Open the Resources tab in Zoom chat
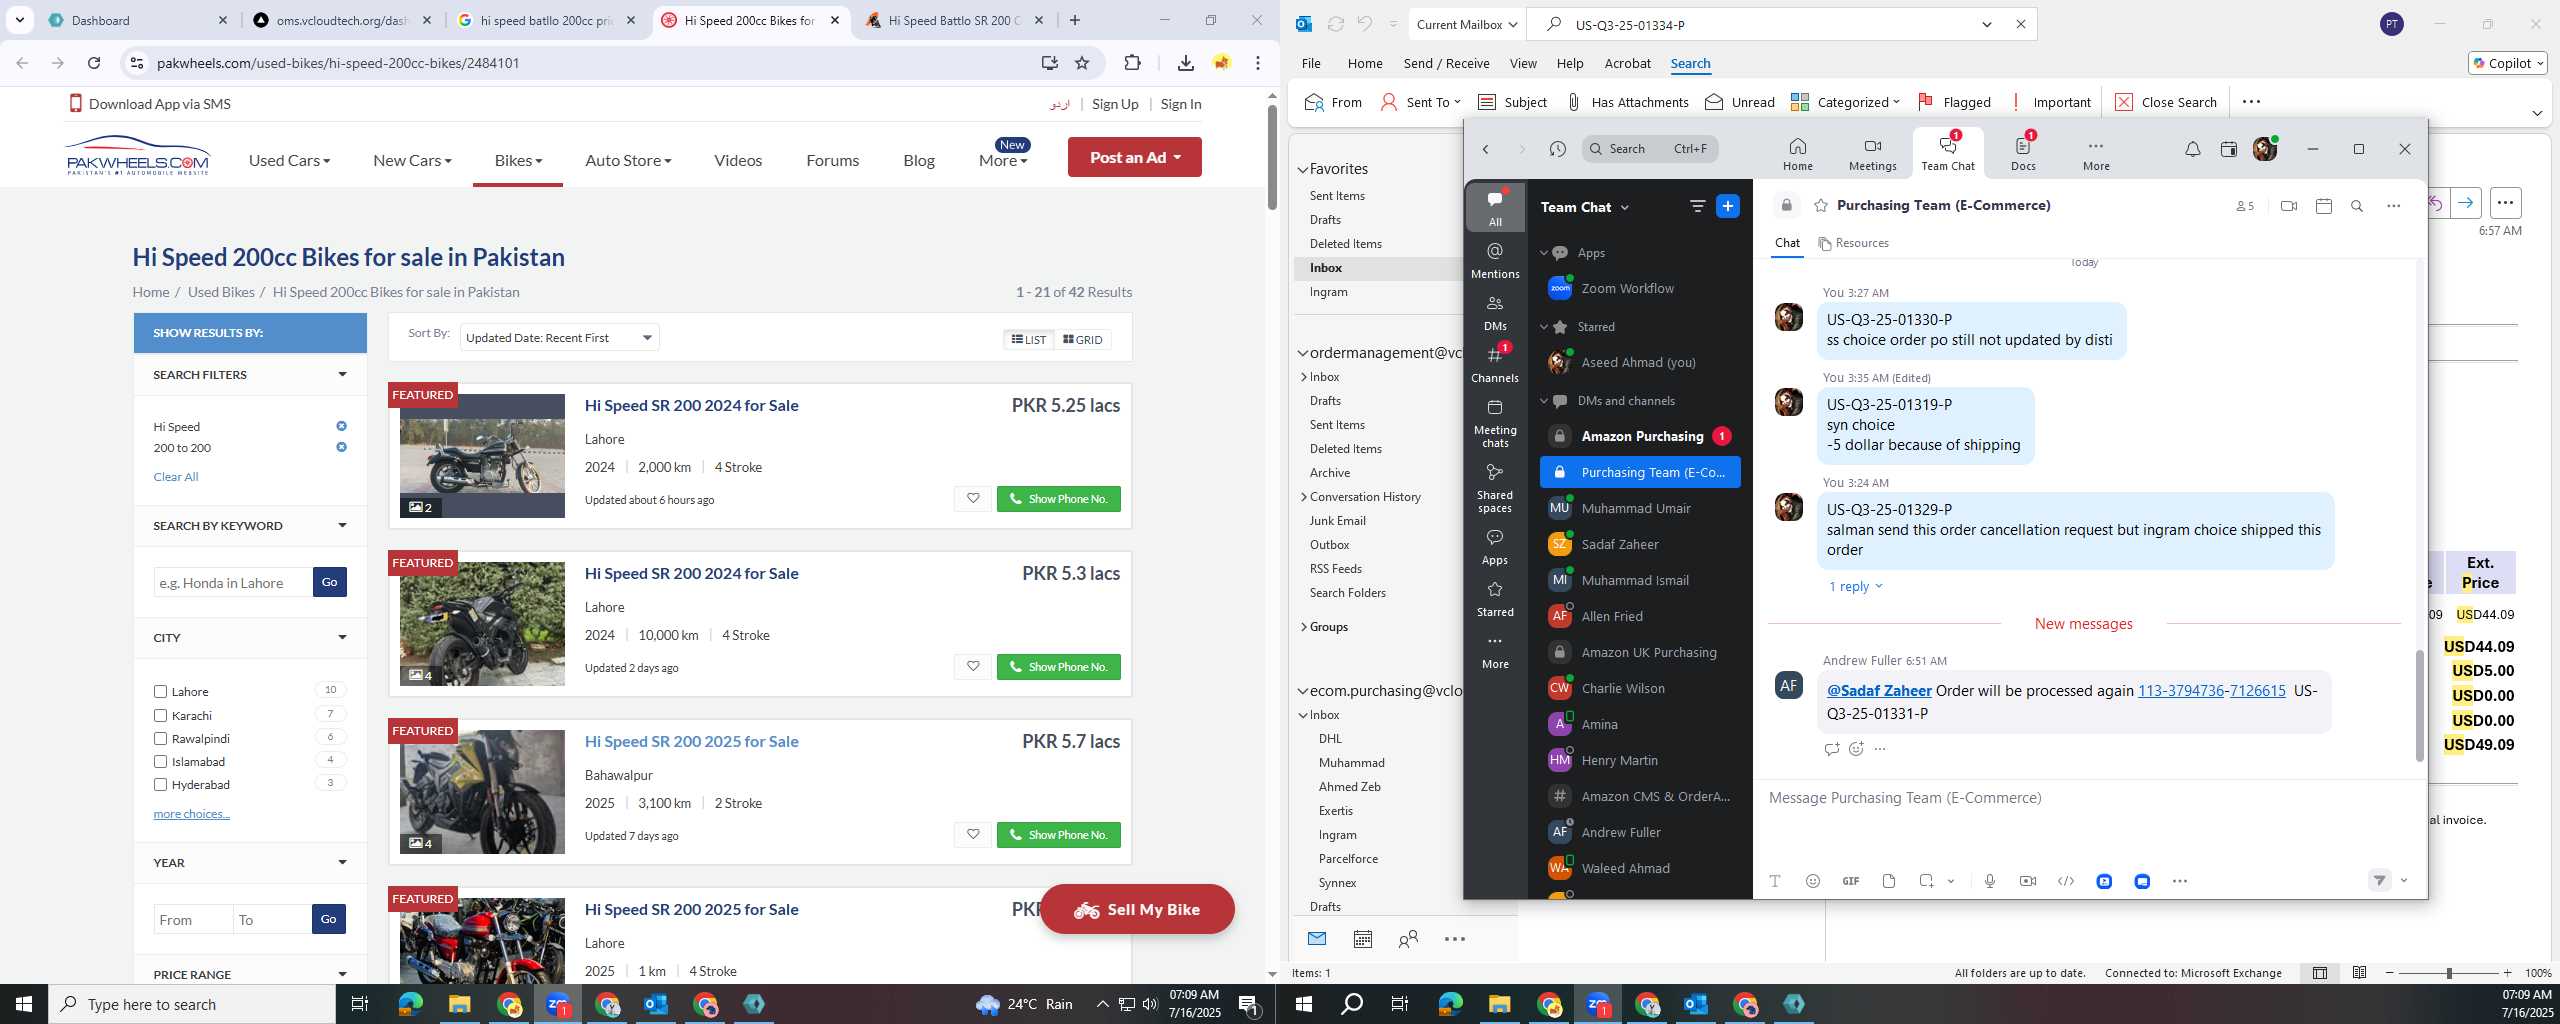2560x1024 pixels. tap(1853, 243)
